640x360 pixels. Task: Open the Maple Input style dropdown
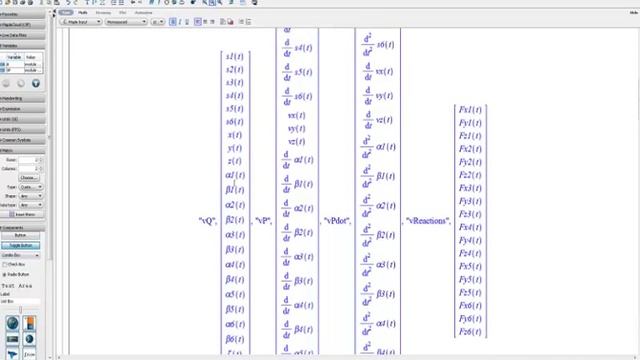[x=81, y=22]
